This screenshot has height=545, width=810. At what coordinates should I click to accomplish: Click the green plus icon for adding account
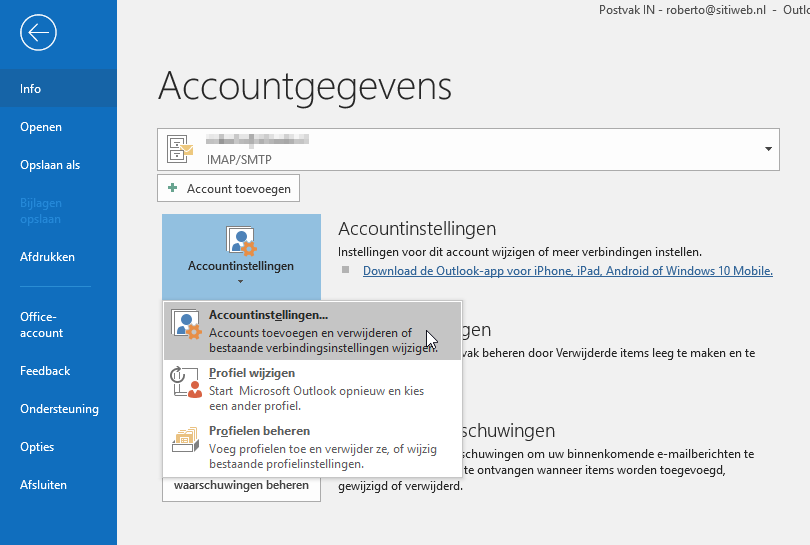point(173,188)
